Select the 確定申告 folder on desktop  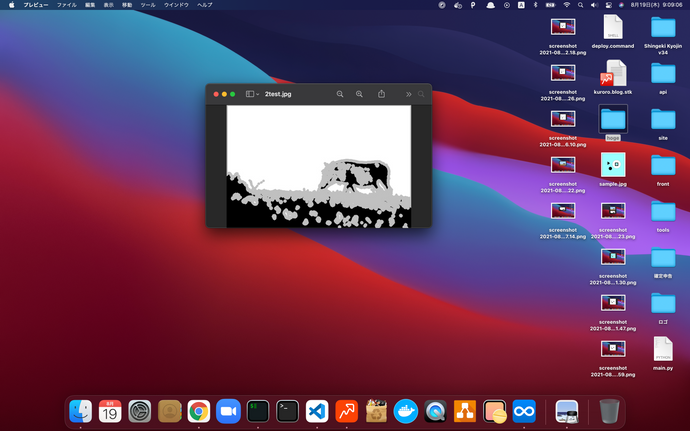pyautogui.click(x=663, y=262)
